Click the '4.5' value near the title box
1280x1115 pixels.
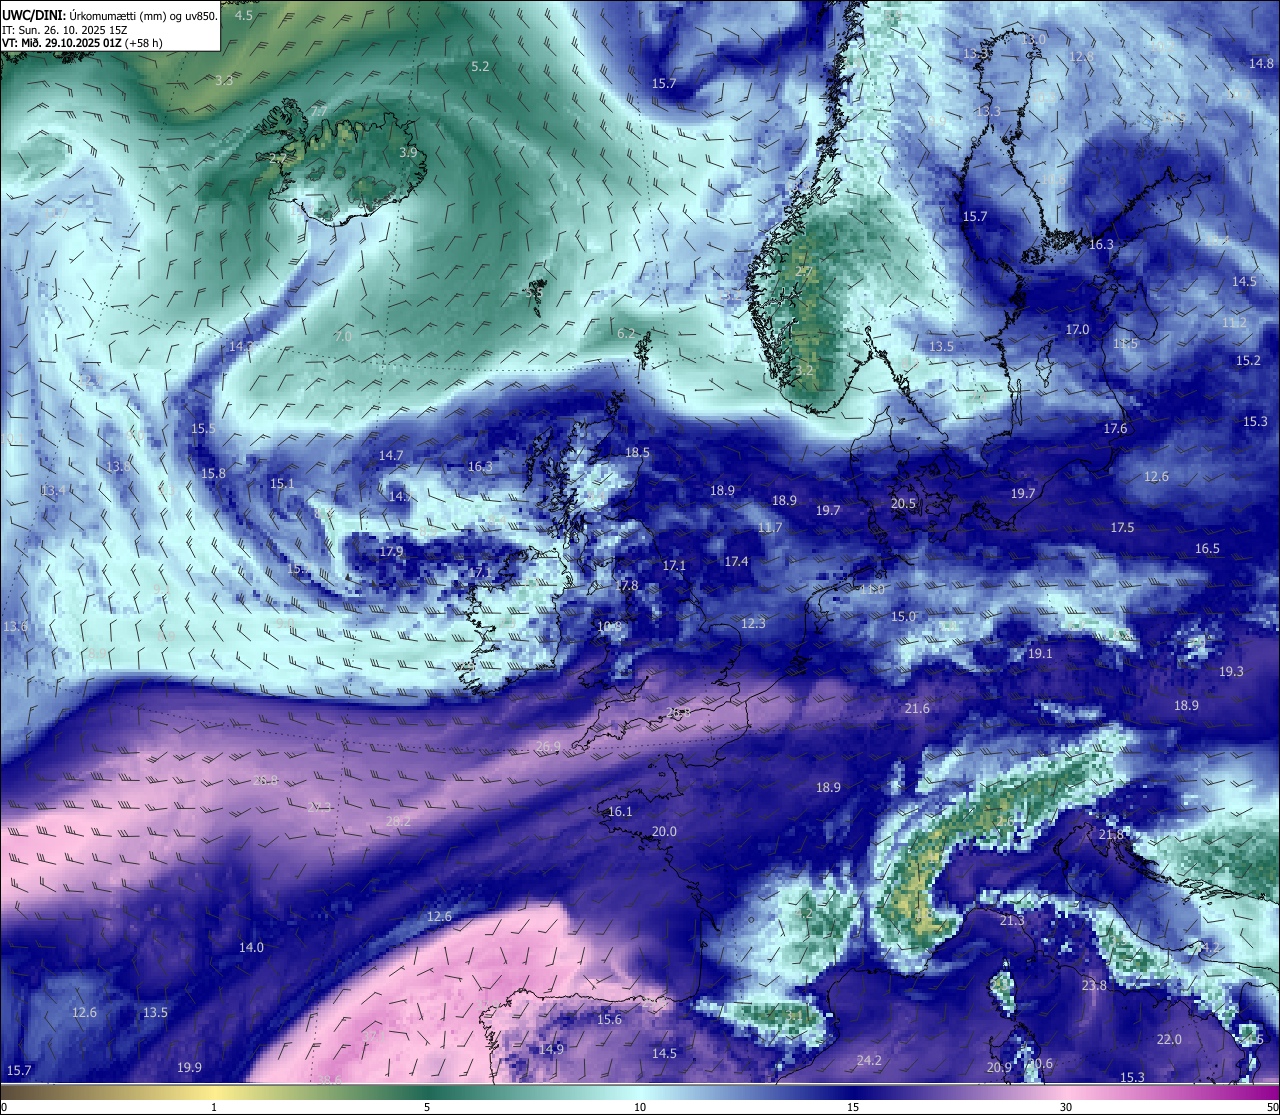(243, 16)
